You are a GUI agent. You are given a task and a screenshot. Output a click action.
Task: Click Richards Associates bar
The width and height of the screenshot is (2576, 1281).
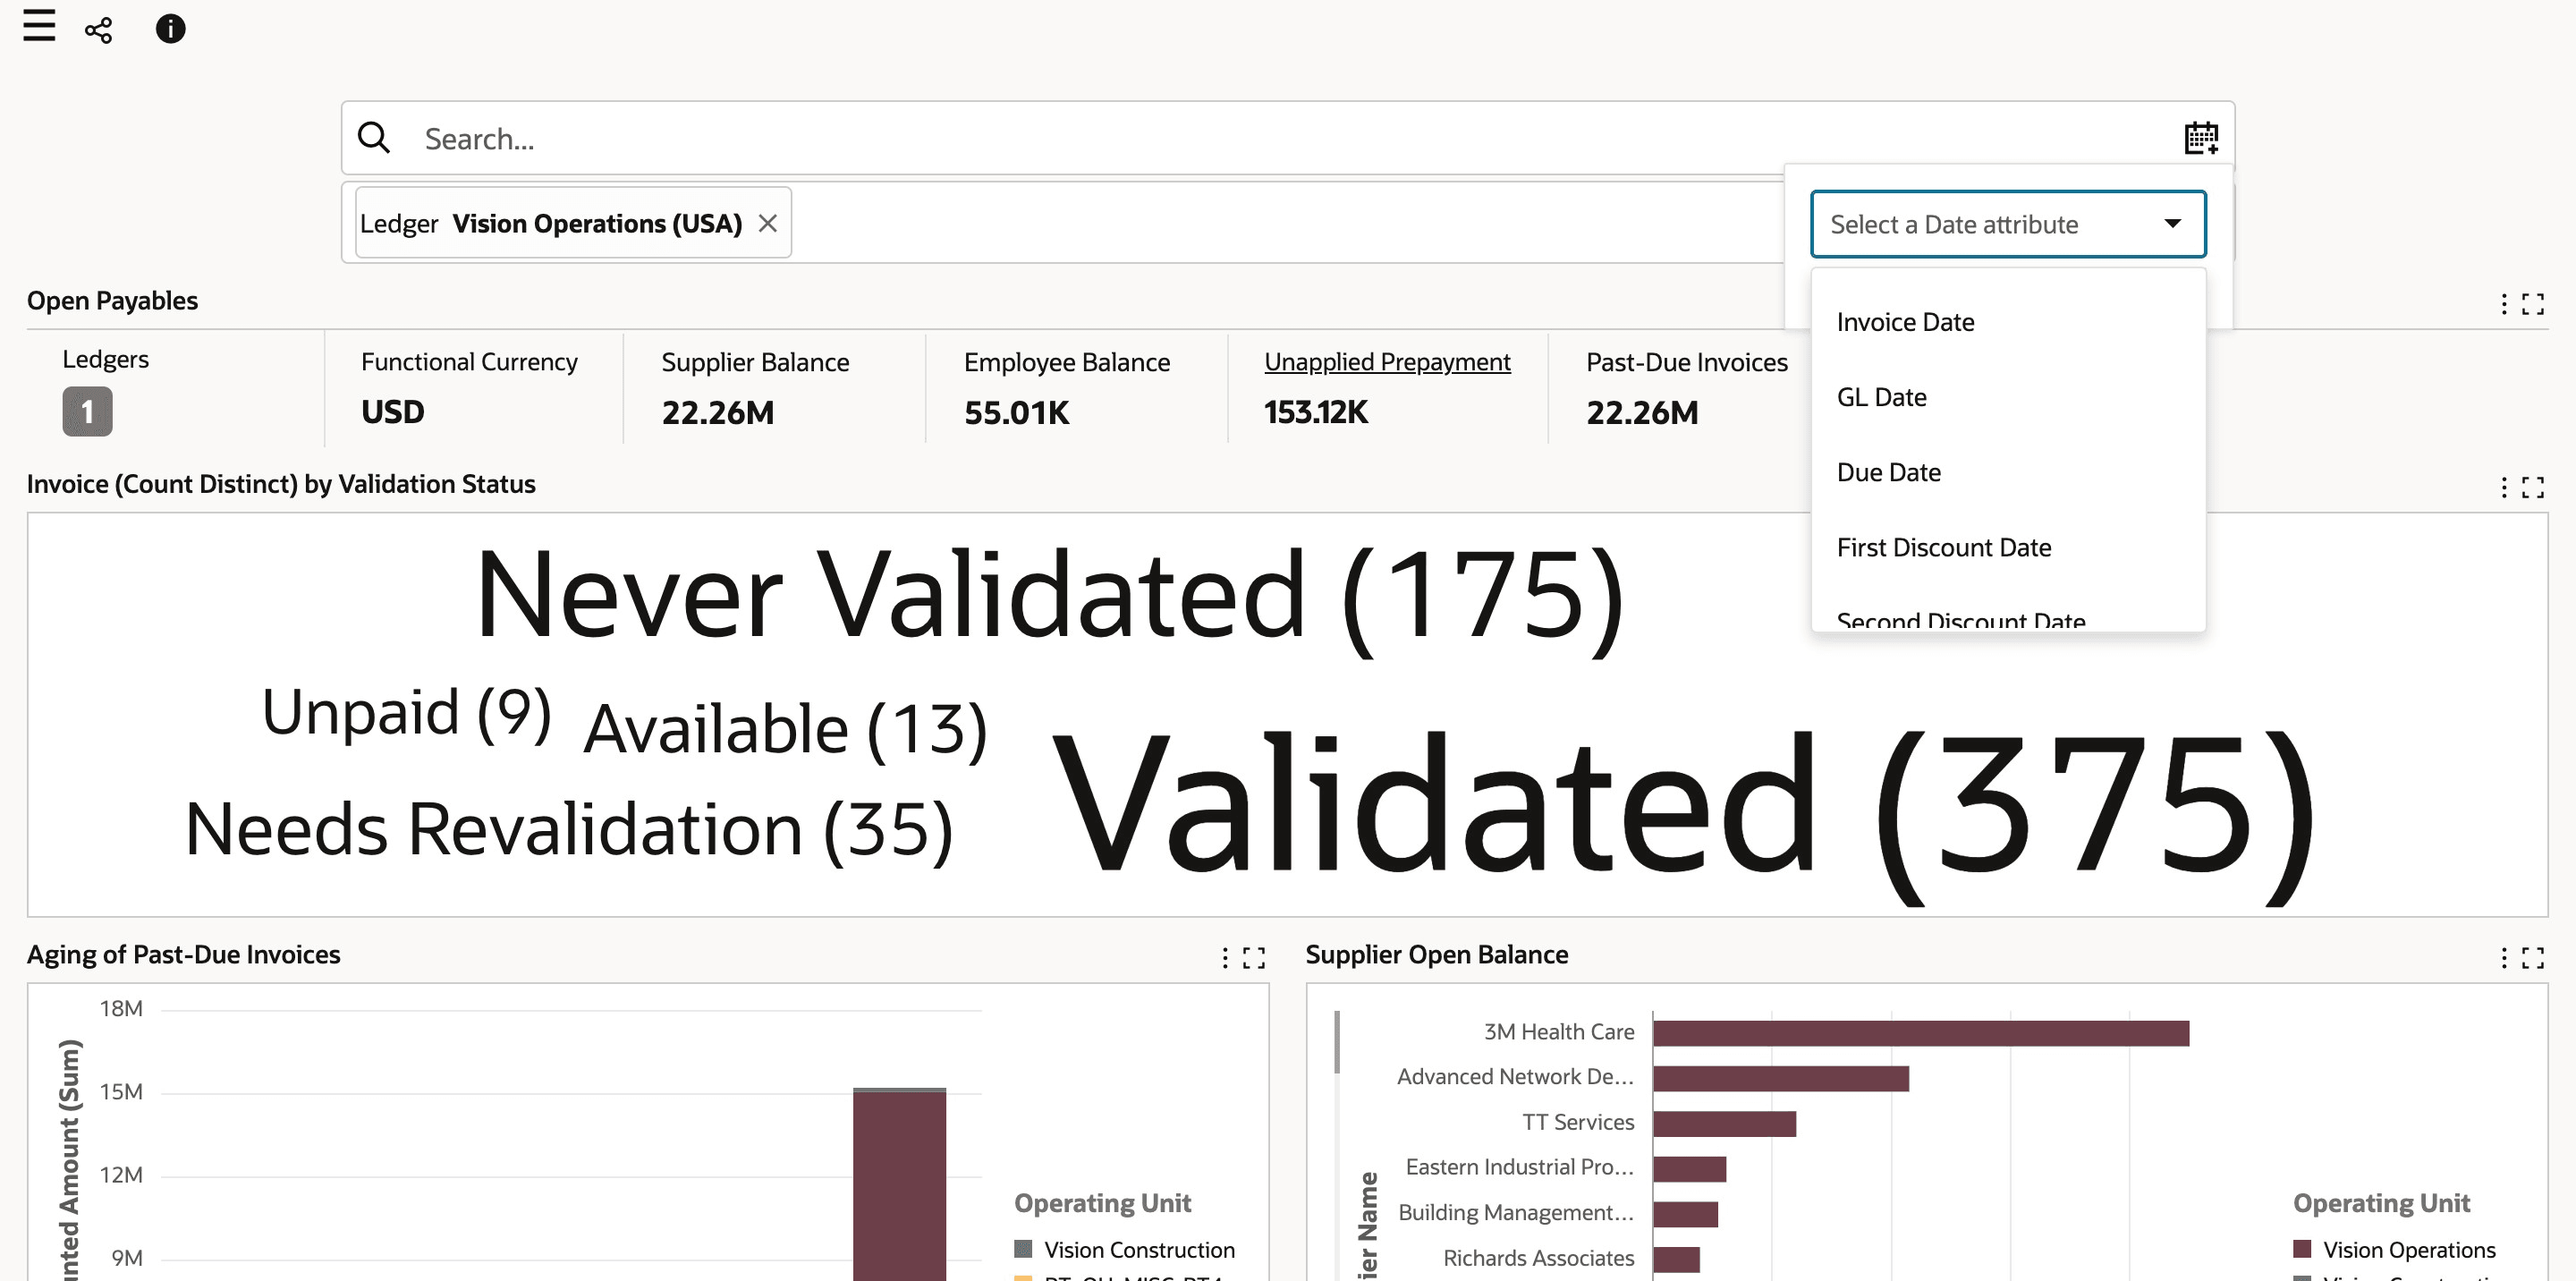click(1677, 1259)
